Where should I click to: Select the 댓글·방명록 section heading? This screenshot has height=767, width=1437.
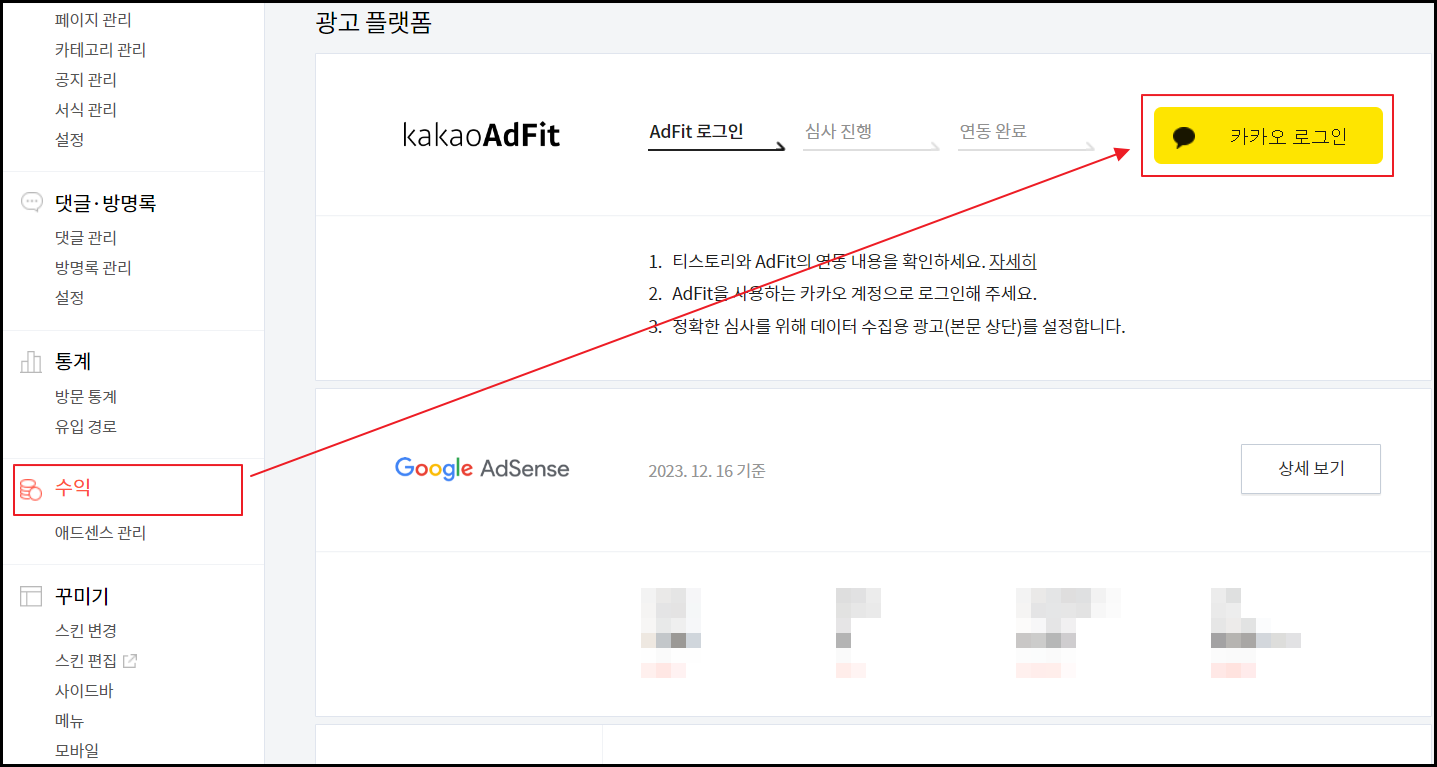(x=106, y=203)
